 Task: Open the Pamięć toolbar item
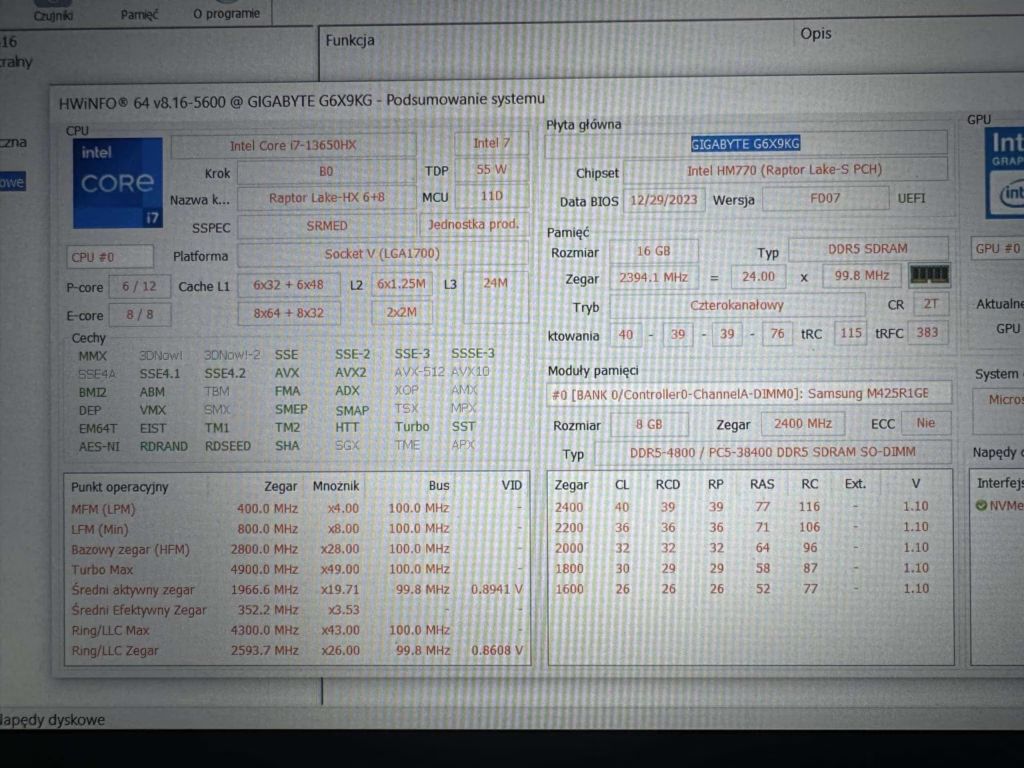click(139, 14)
